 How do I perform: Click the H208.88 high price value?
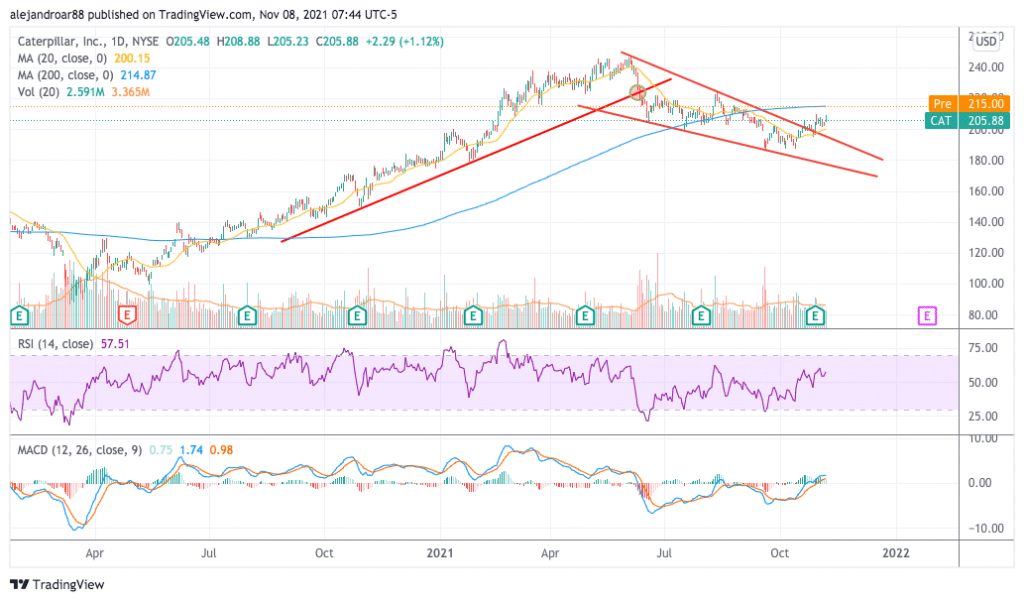[x=238, y=41]
